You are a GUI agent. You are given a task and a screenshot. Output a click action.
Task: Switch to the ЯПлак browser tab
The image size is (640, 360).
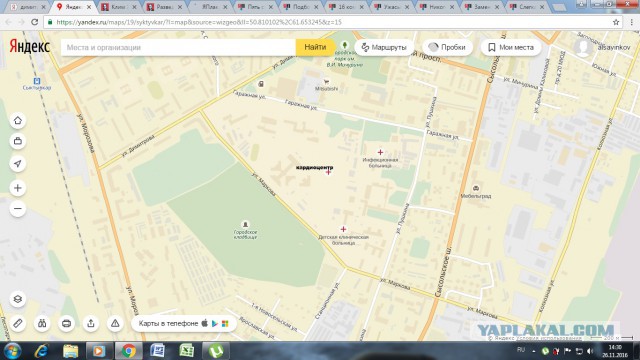pos(210,7)
